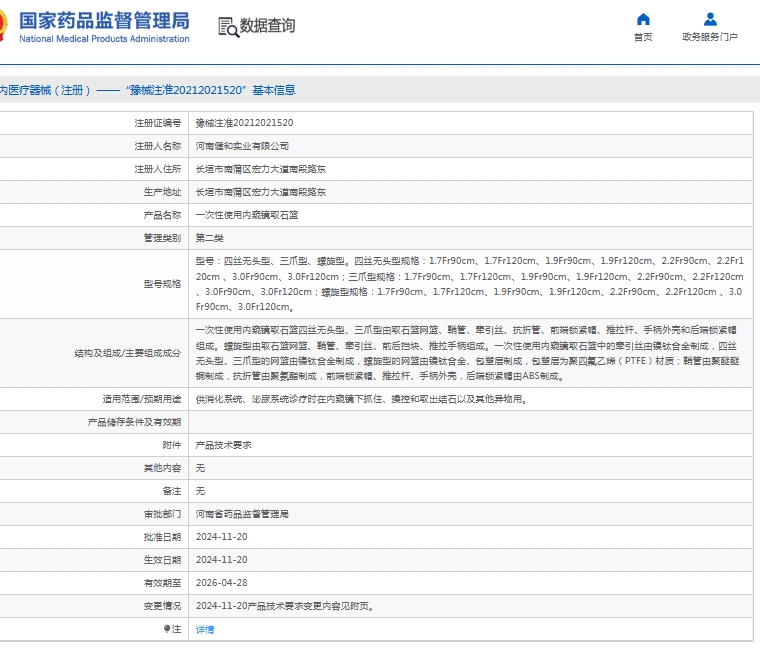Click change record text starting 2024-11-20产品技术要求
Screen dimensions: 760x650
click(x=285, y=606)
